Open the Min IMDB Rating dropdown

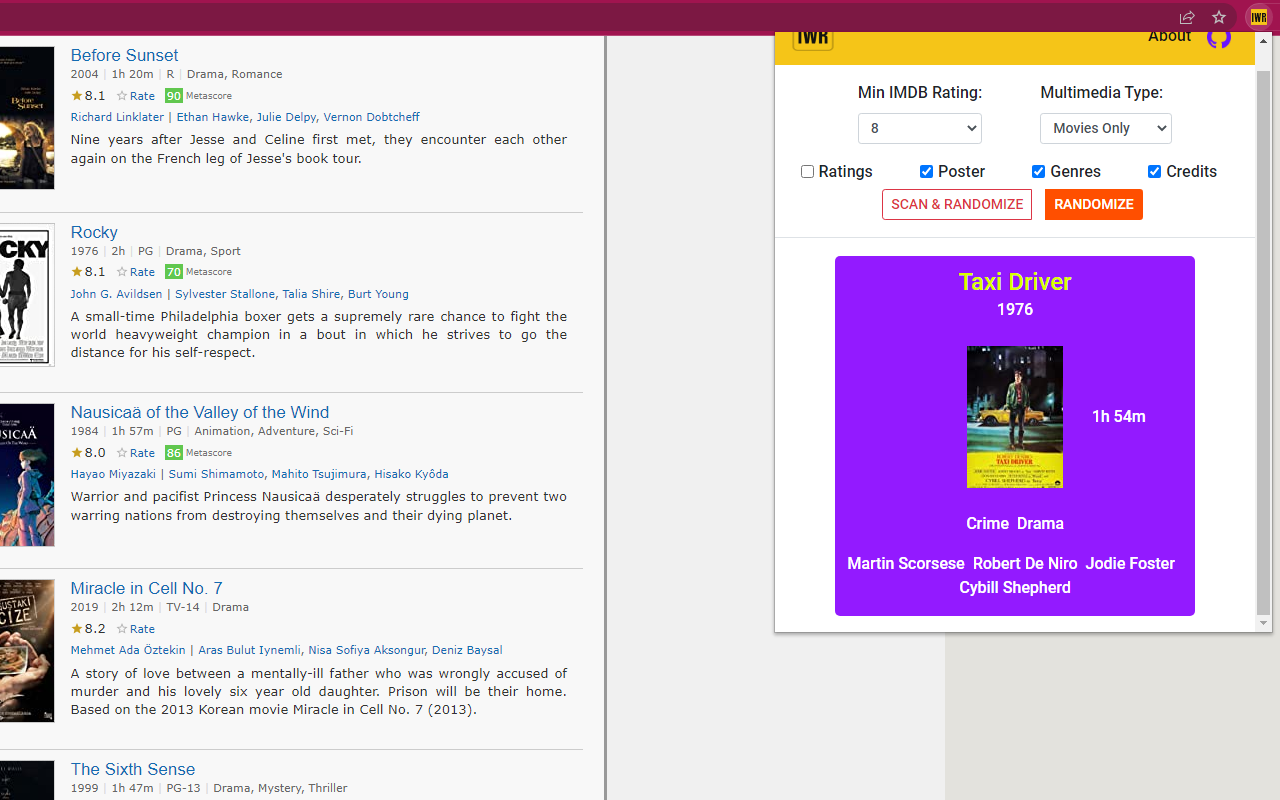click(920, 128)
